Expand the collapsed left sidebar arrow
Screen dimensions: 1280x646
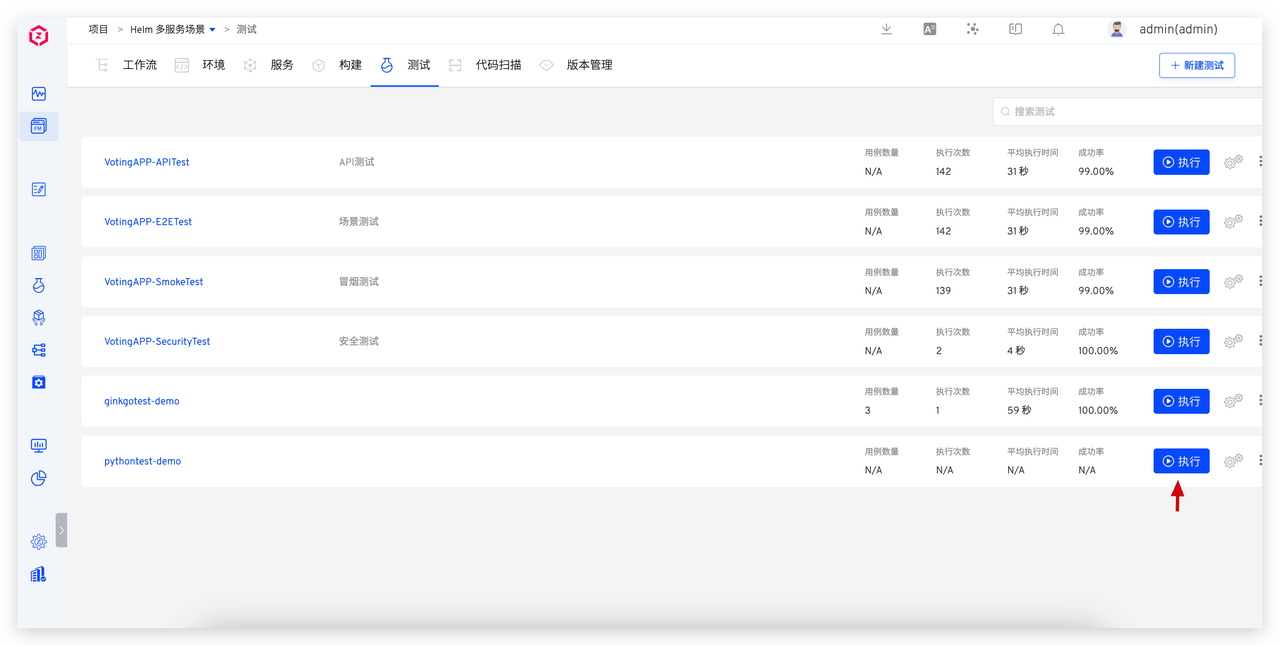click(x=61, y=530)
